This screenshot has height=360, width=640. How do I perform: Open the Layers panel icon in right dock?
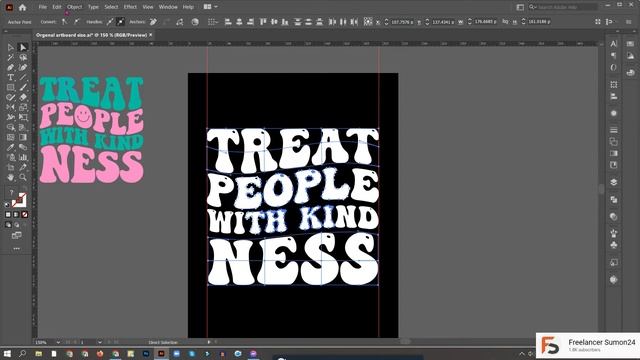(613, 182)
